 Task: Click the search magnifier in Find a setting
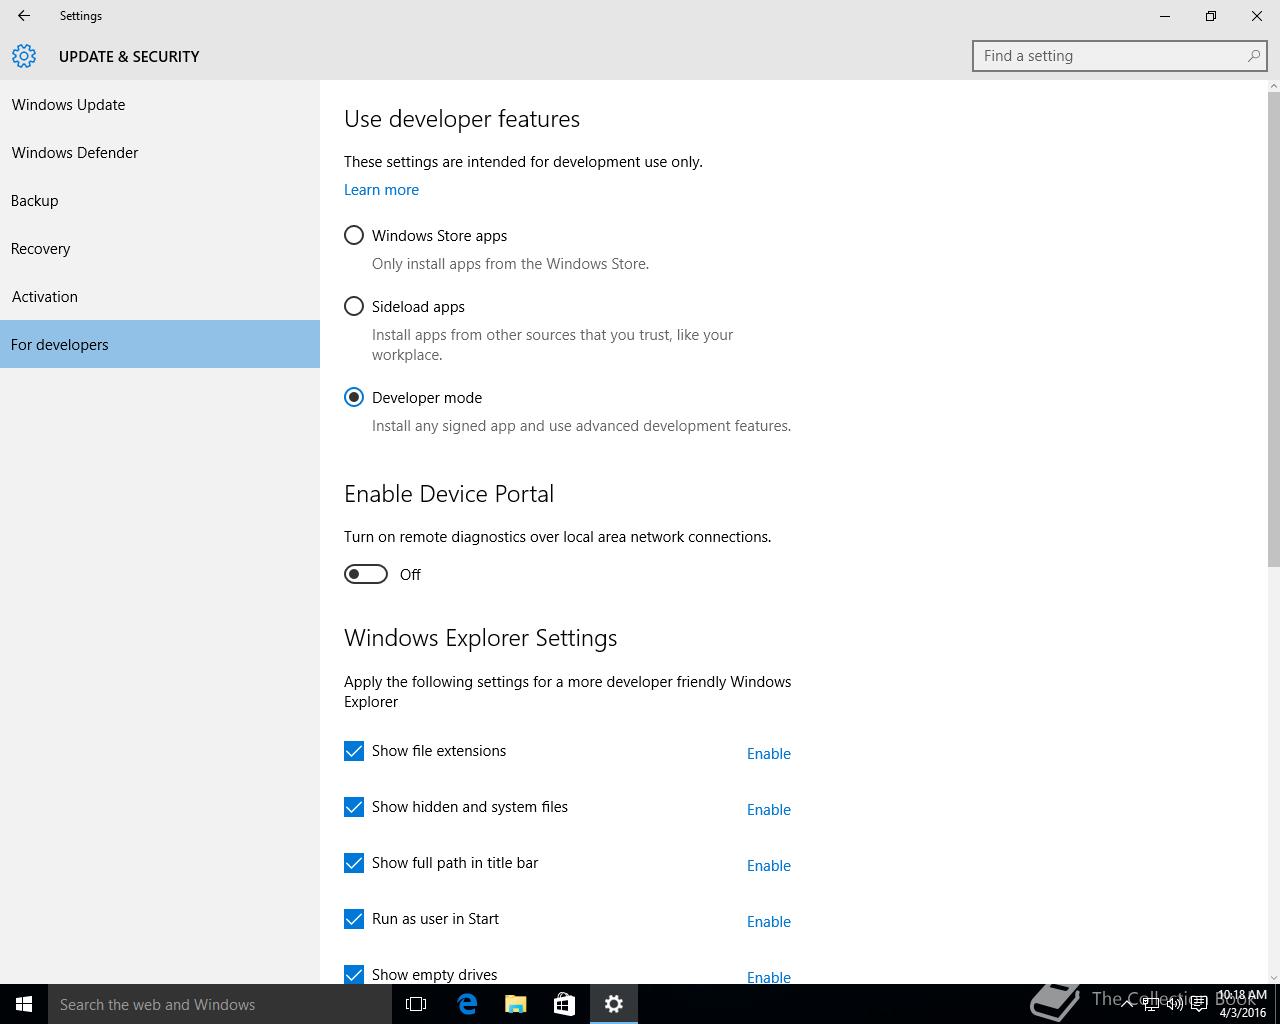(x=1253, y=56)
